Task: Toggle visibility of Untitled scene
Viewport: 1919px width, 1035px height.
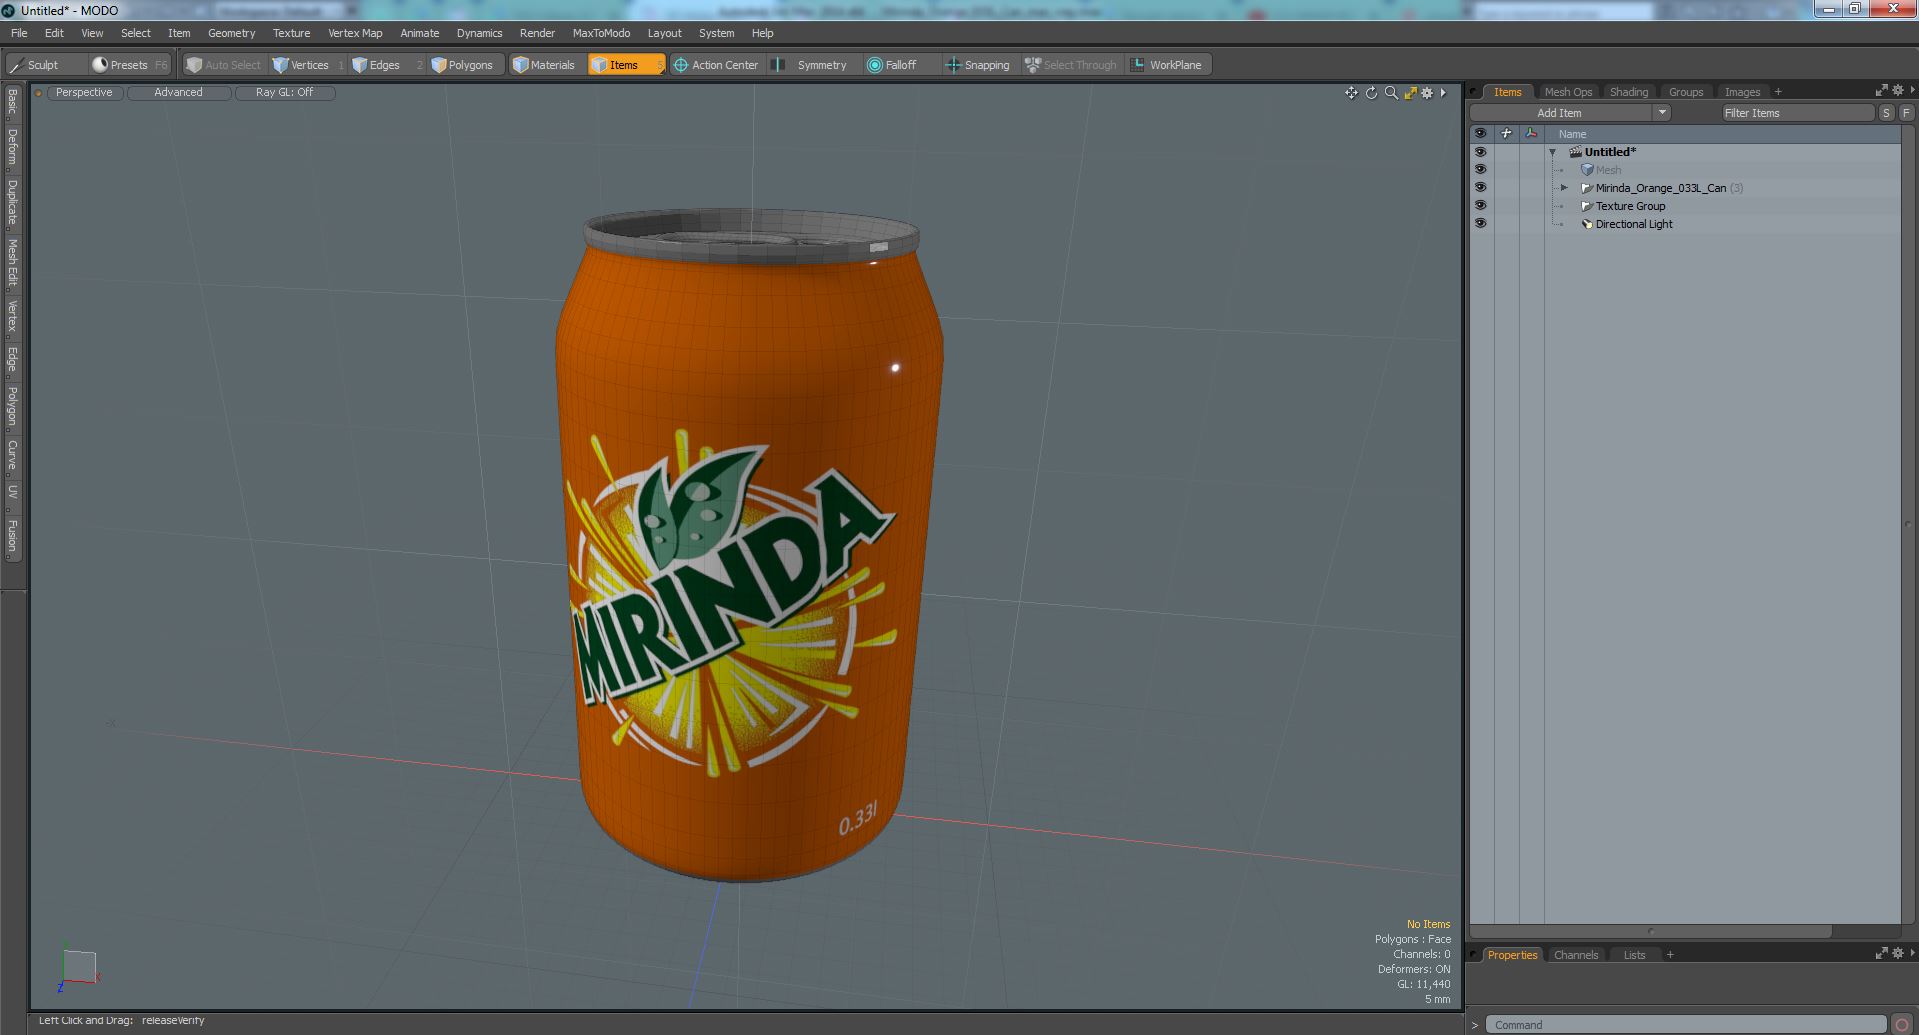Action: [1480, 152]
